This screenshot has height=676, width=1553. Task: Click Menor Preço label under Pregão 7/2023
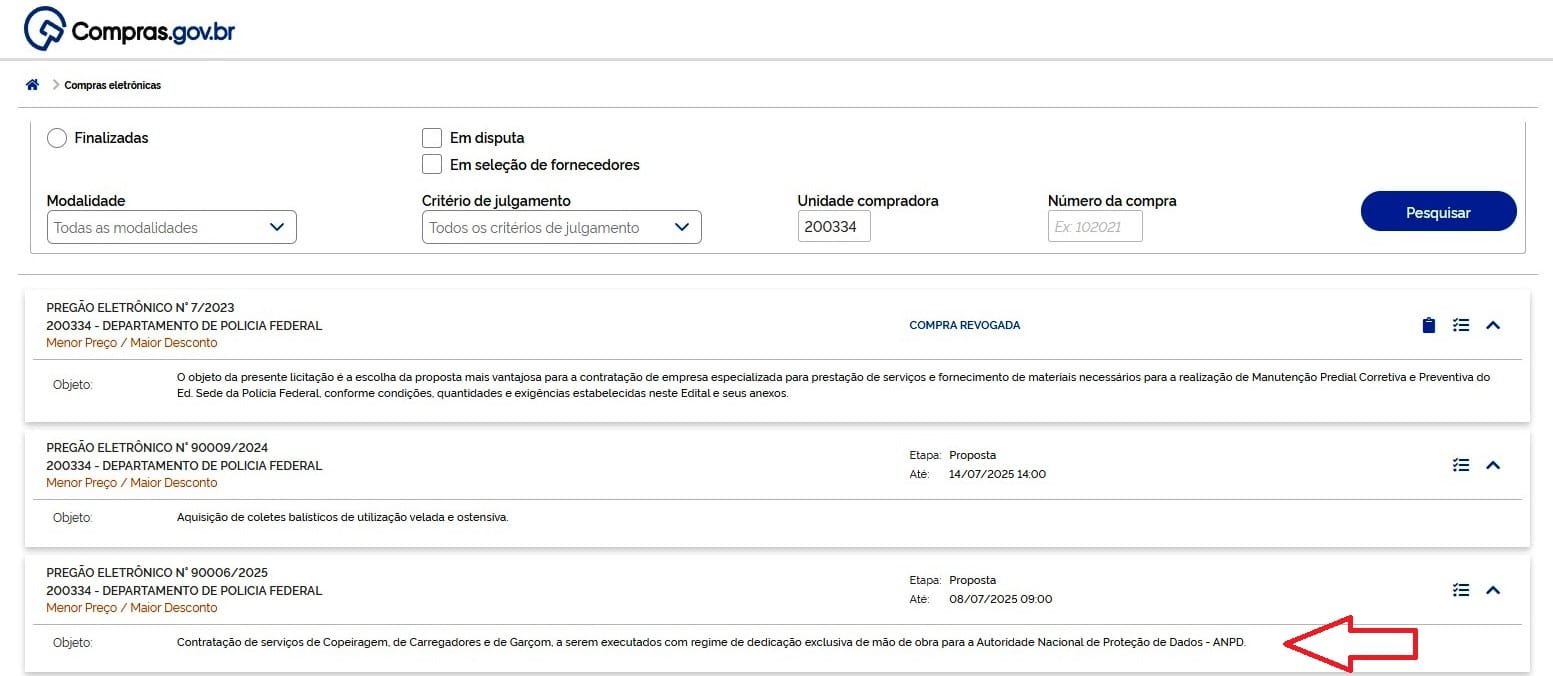tap(132, 343)
